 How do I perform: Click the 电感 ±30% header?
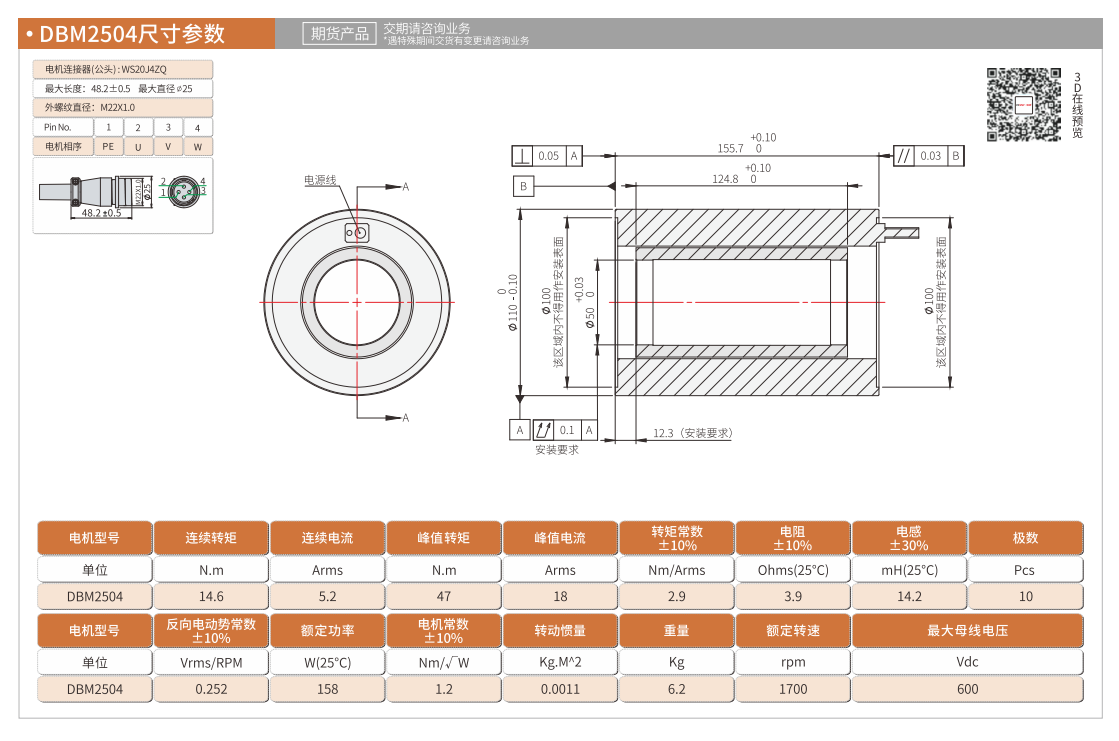point(909,538)
